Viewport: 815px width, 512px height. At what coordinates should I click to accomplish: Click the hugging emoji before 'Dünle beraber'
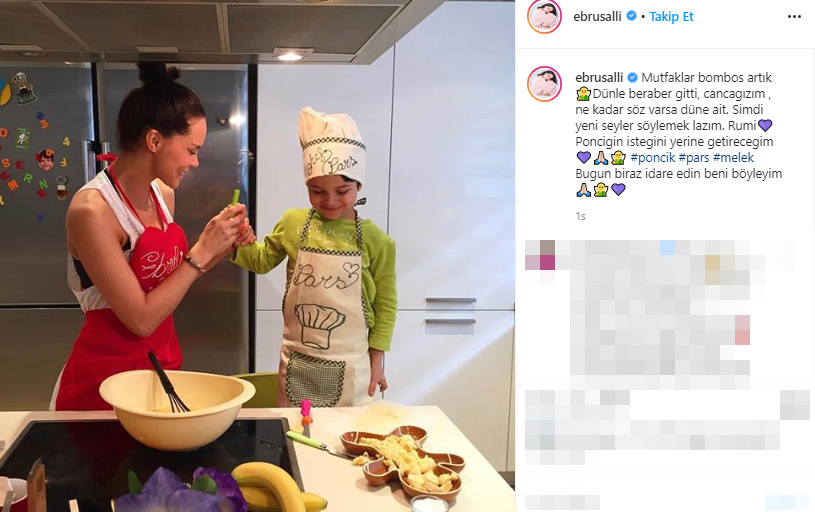point(583,94)
